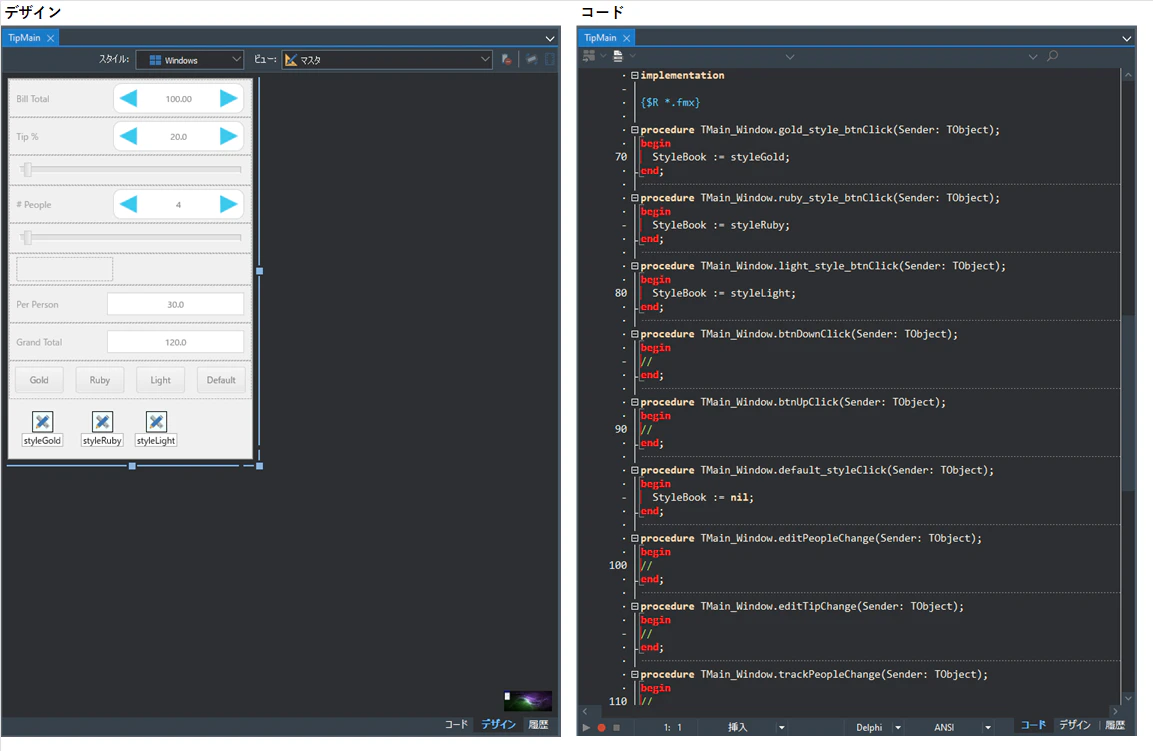Click the right arrow beside Tip %

pos(229,136)
